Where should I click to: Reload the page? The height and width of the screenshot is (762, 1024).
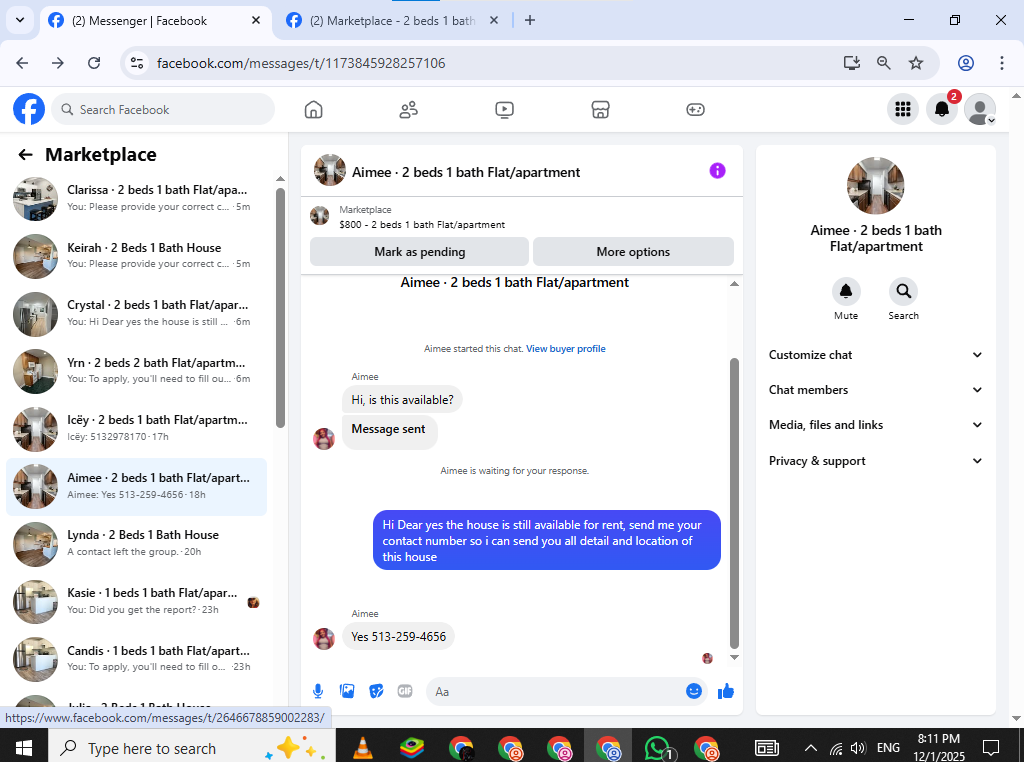click(94, 63)
